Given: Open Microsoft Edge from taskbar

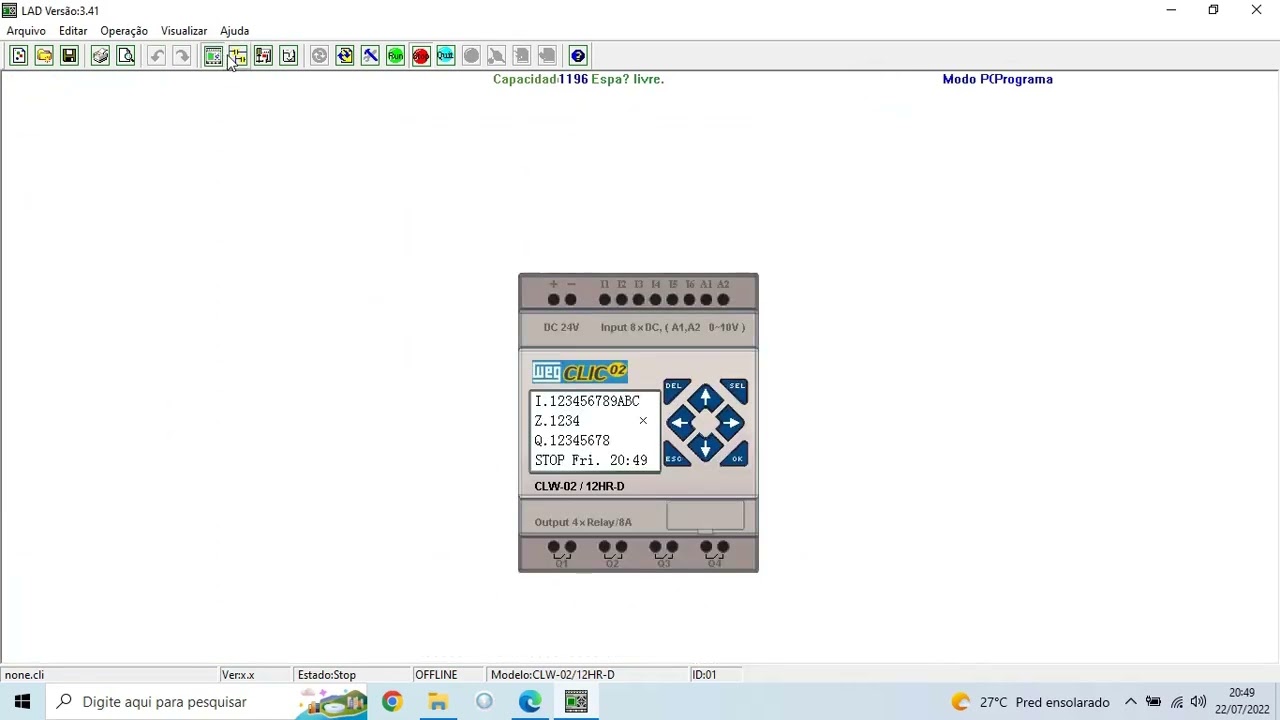Looking at the screenshot, I should 530,702.
